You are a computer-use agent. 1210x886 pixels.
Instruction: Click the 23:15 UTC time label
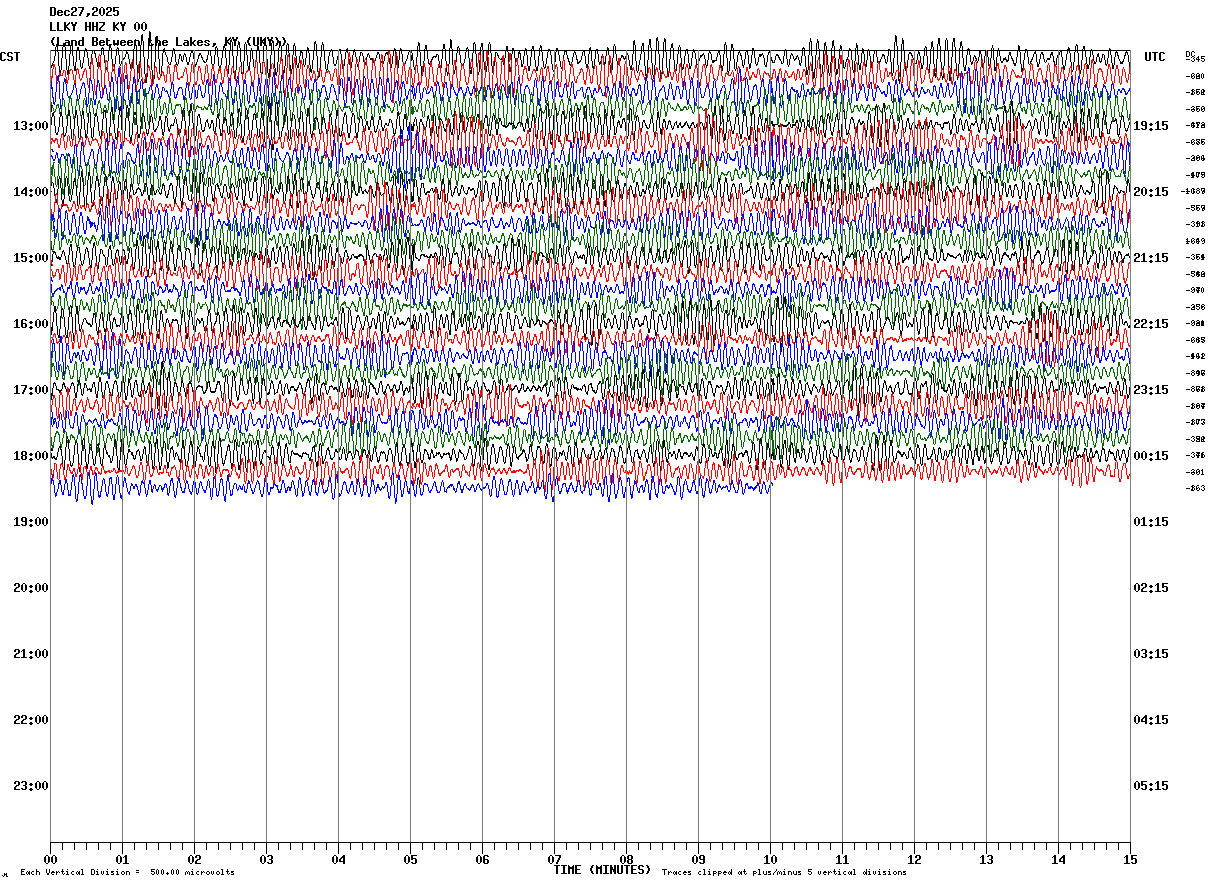[x=1150, y=390]
